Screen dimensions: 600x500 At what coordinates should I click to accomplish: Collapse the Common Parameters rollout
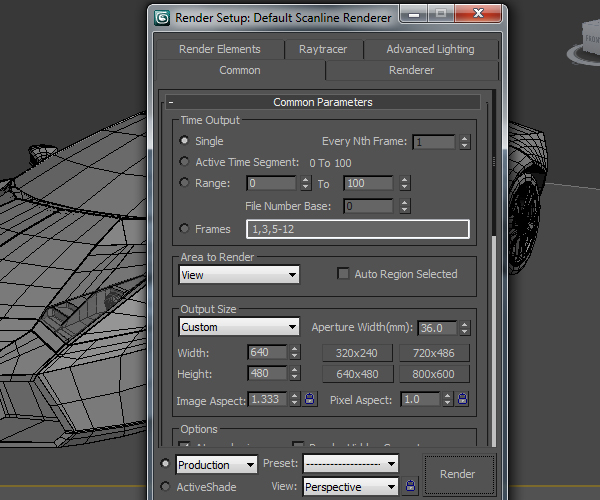pos(323,102)
